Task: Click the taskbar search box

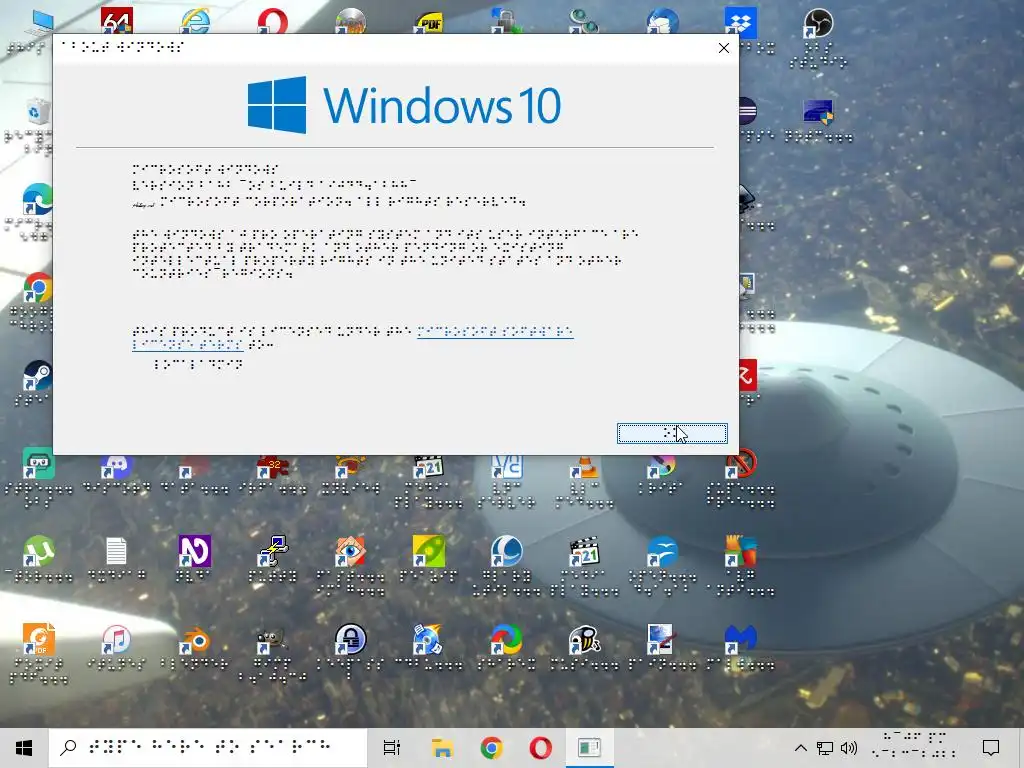Action: 208,748
